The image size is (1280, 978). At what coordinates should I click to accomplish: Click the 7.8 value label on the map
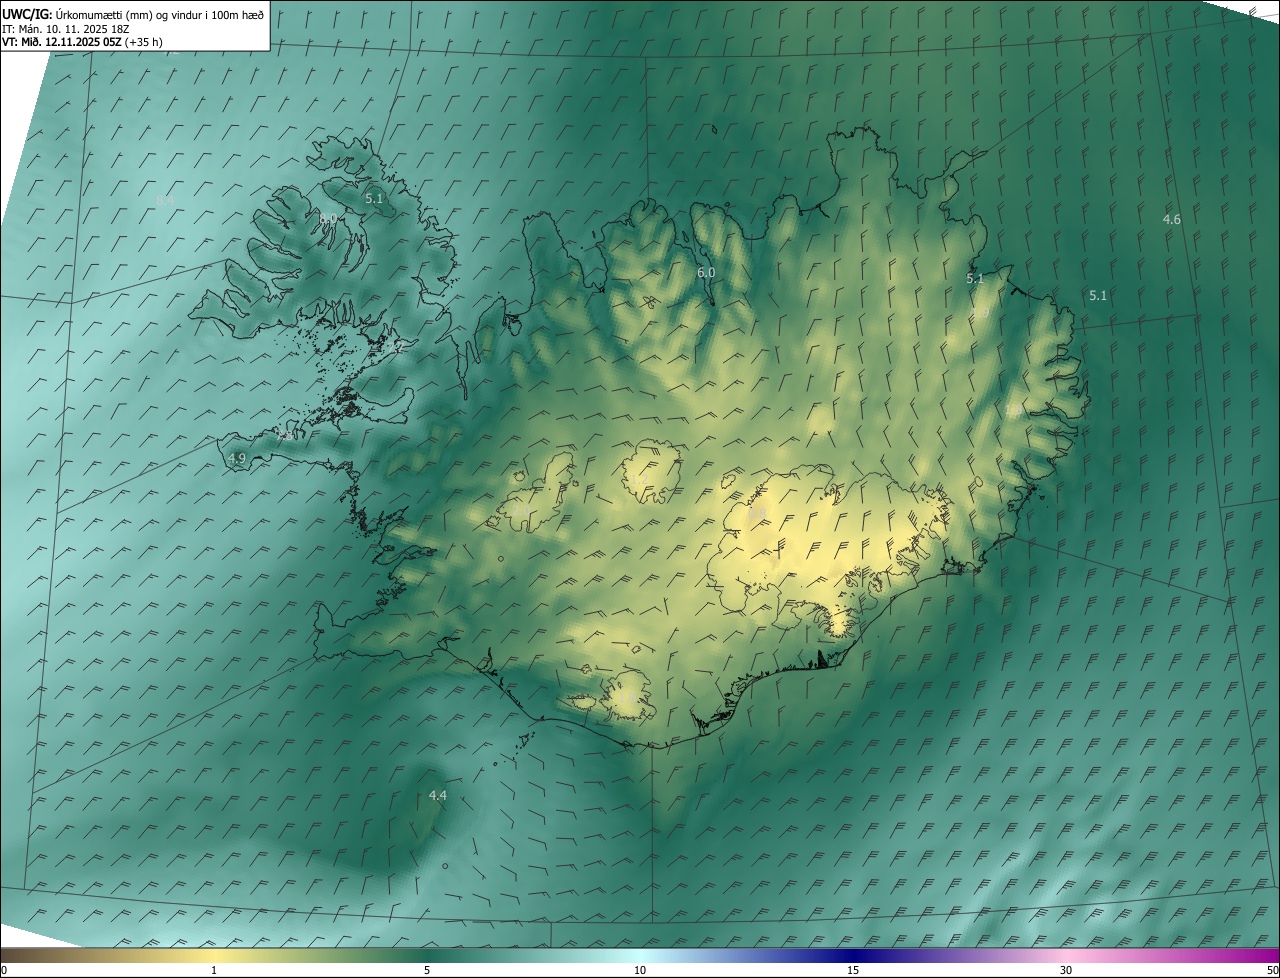pyautogui.click(x=287, y=436)
